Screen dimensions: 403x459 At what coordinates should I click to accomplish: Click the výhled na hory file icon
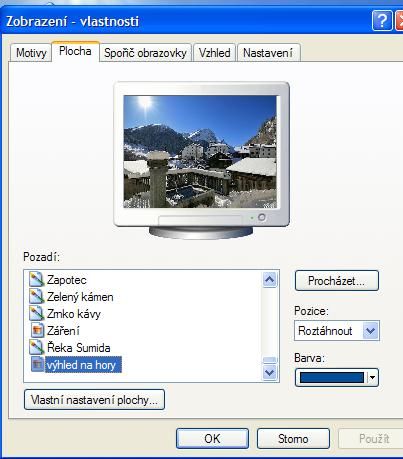[x=37, y=365]
